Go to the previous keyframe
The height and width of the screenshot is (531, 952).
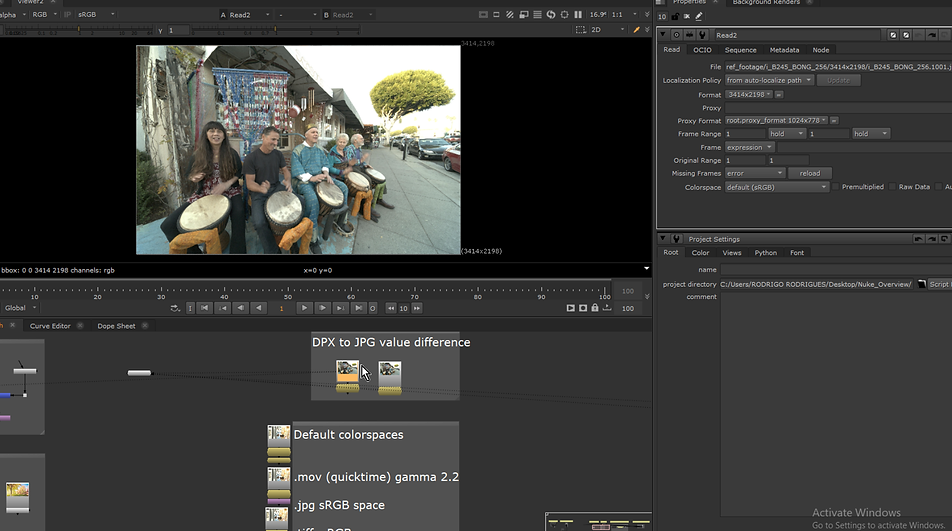[x=223, y=308]
